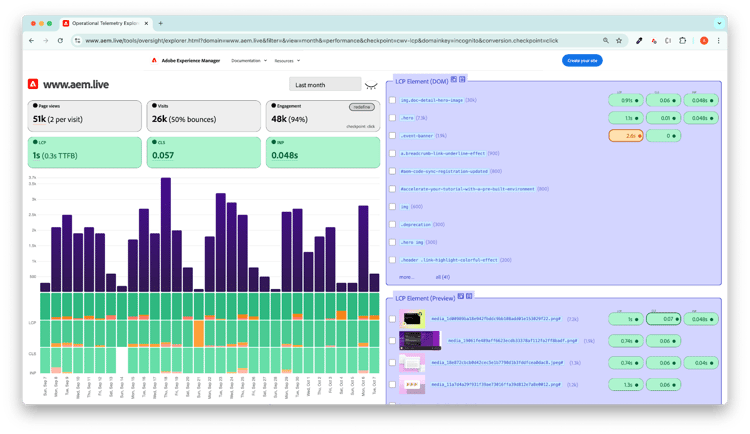Image resolution: width=750 pixels, height=434 pixels.
Task: Click the Create your site button
Action: [582, 61]
